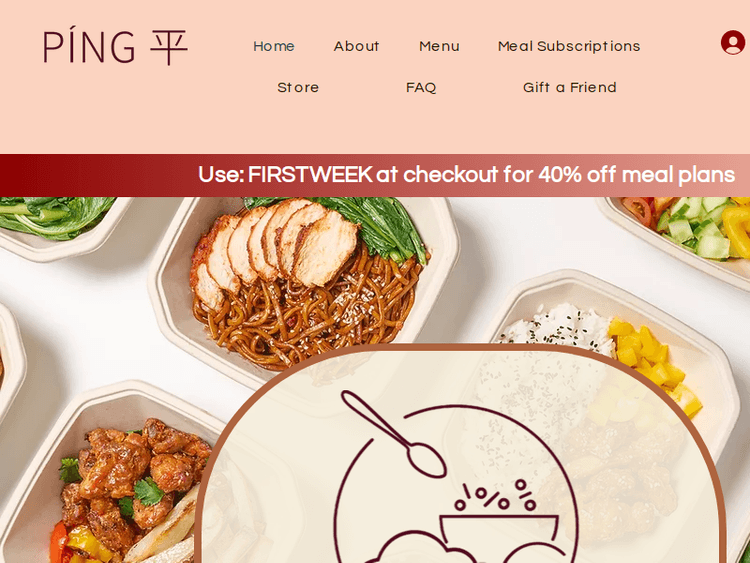Go to the Home page

(x=274, y=46)
